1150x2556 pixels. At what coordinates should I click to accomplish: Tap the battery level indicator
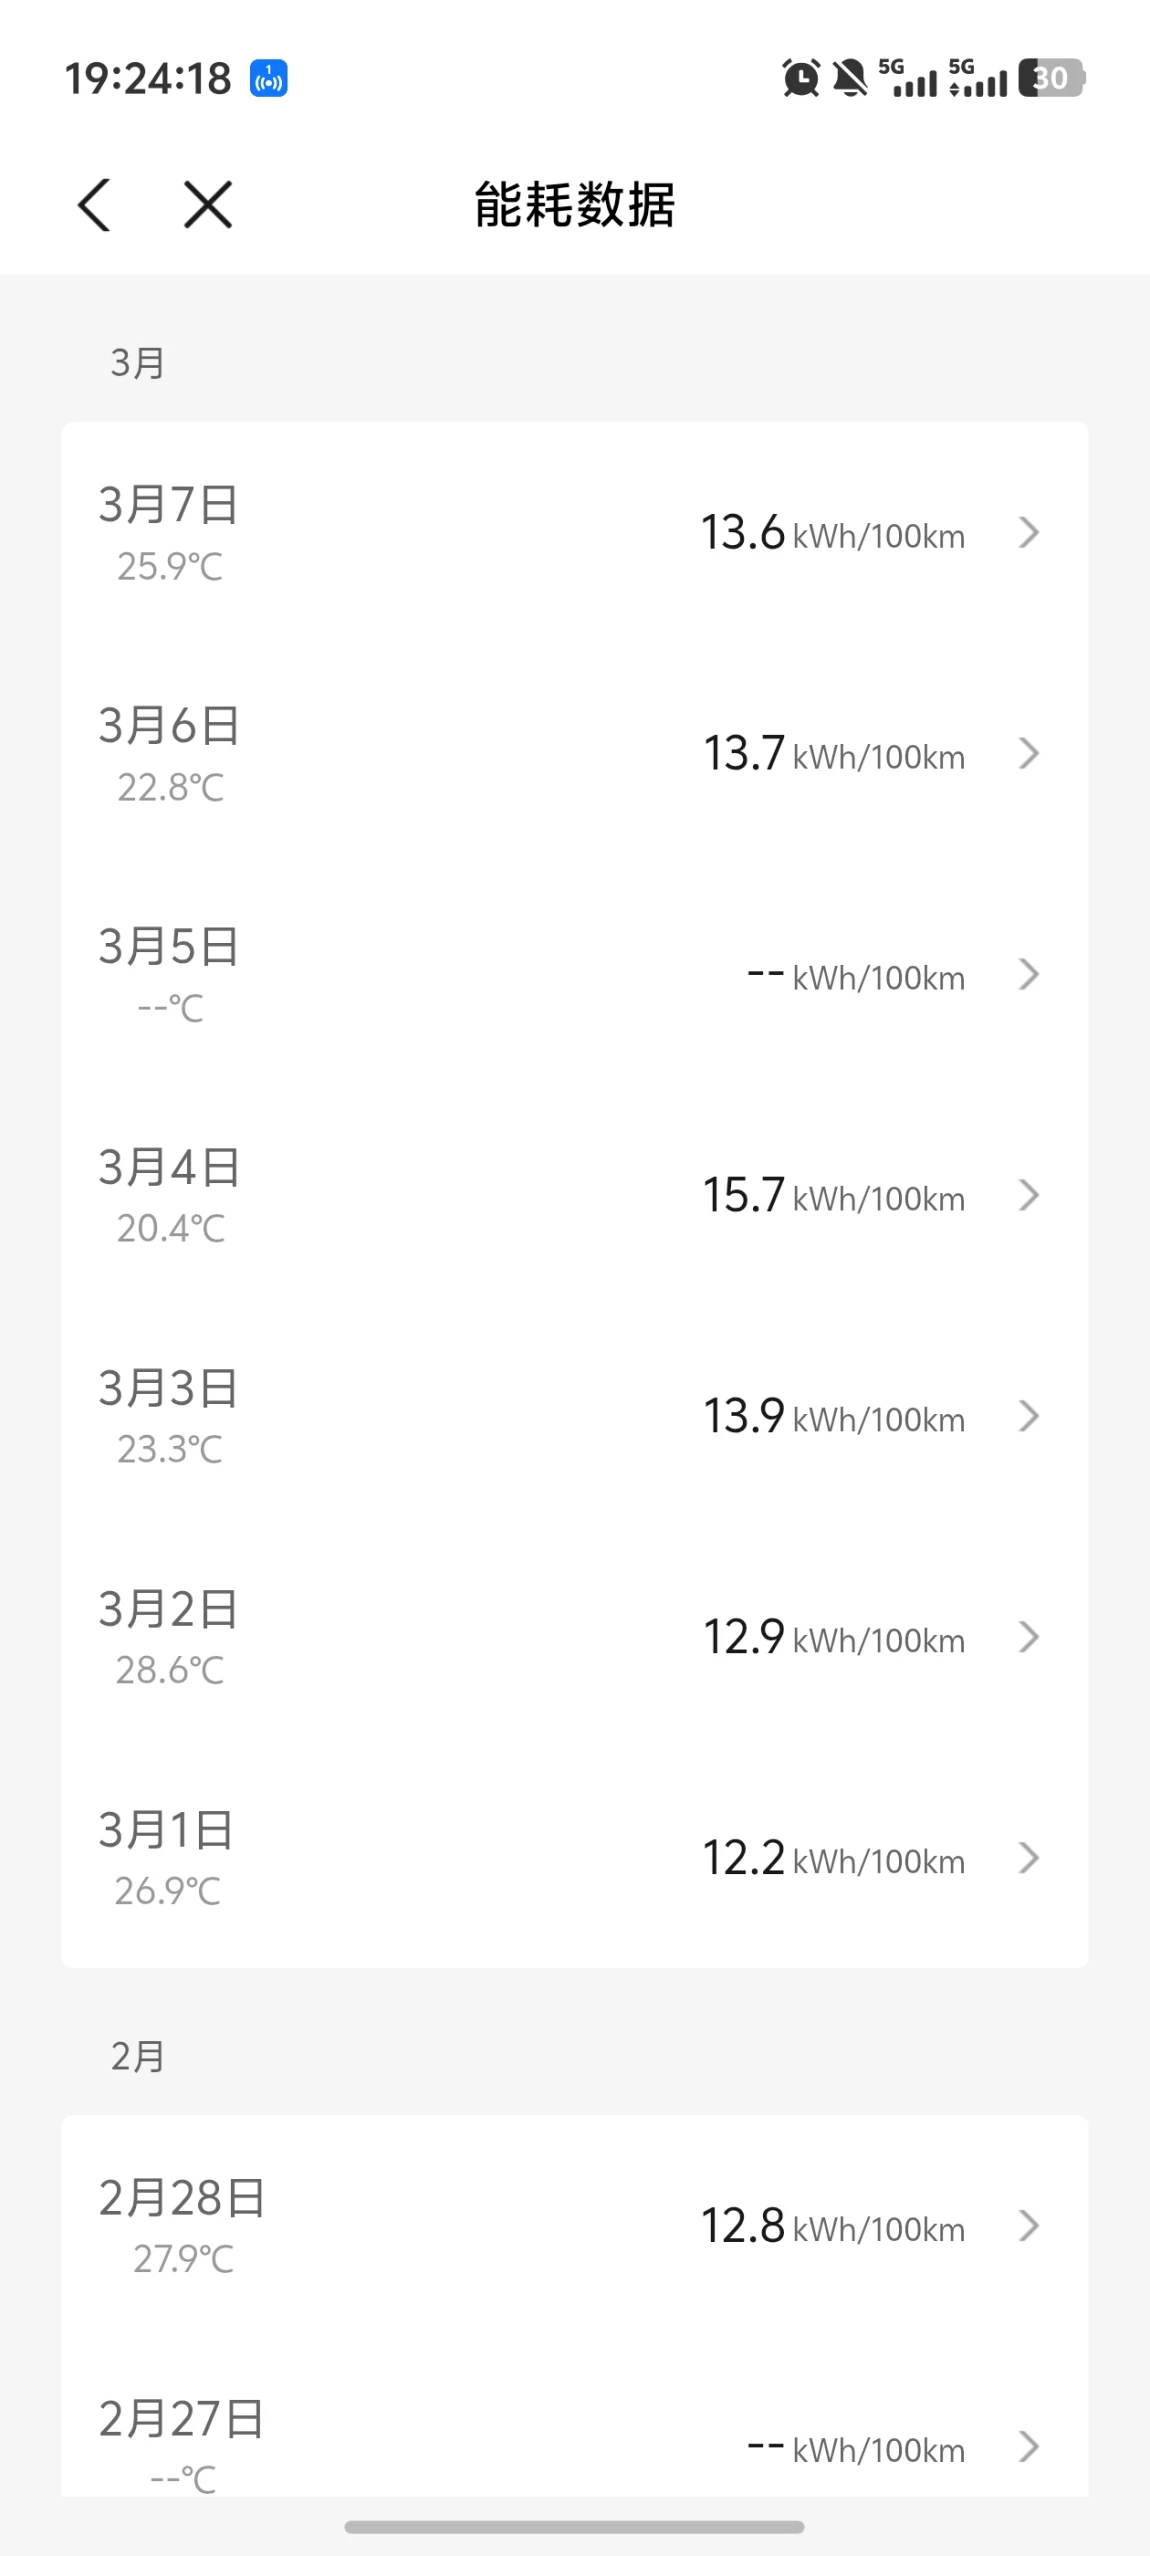pyautogui.click(x=1051, y=78)
